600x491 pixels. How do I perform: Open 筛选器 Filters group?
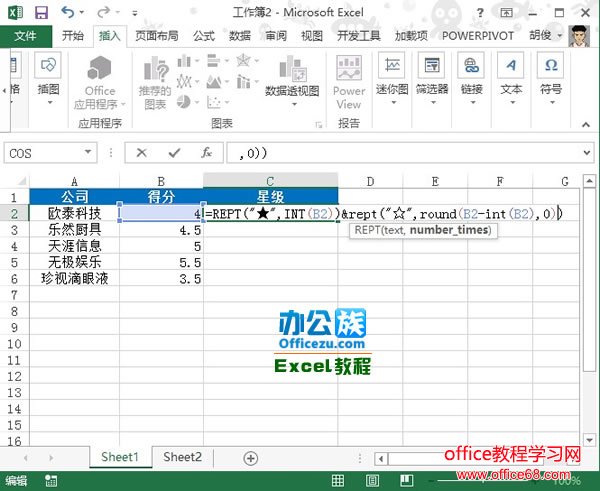pos(432,80)
